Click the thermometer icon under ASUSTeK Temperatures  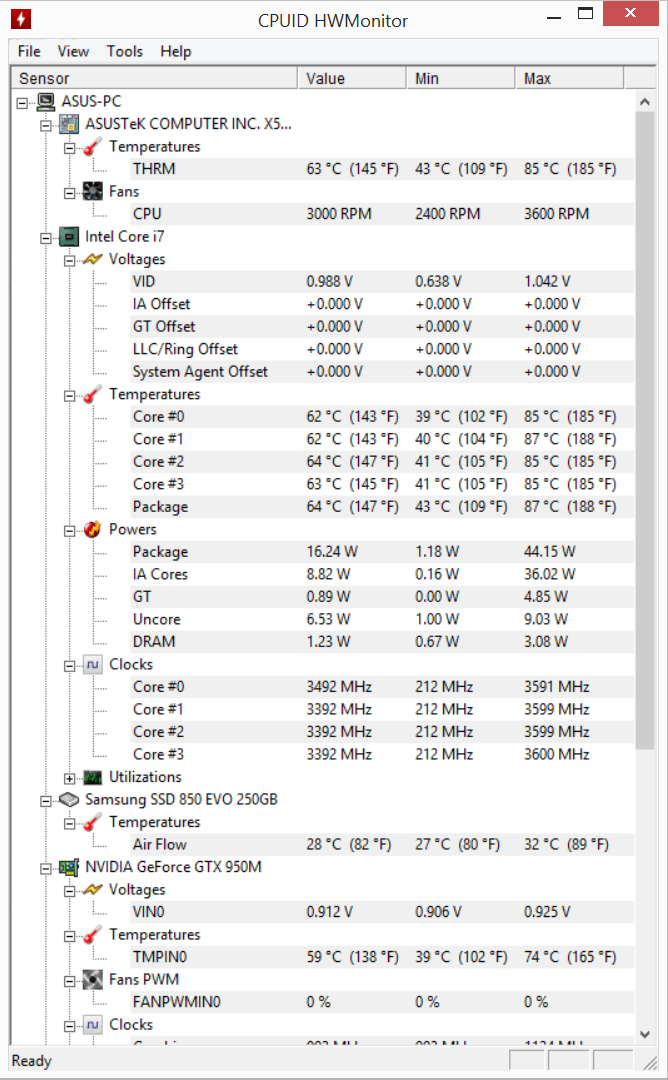tap(93, 147)
